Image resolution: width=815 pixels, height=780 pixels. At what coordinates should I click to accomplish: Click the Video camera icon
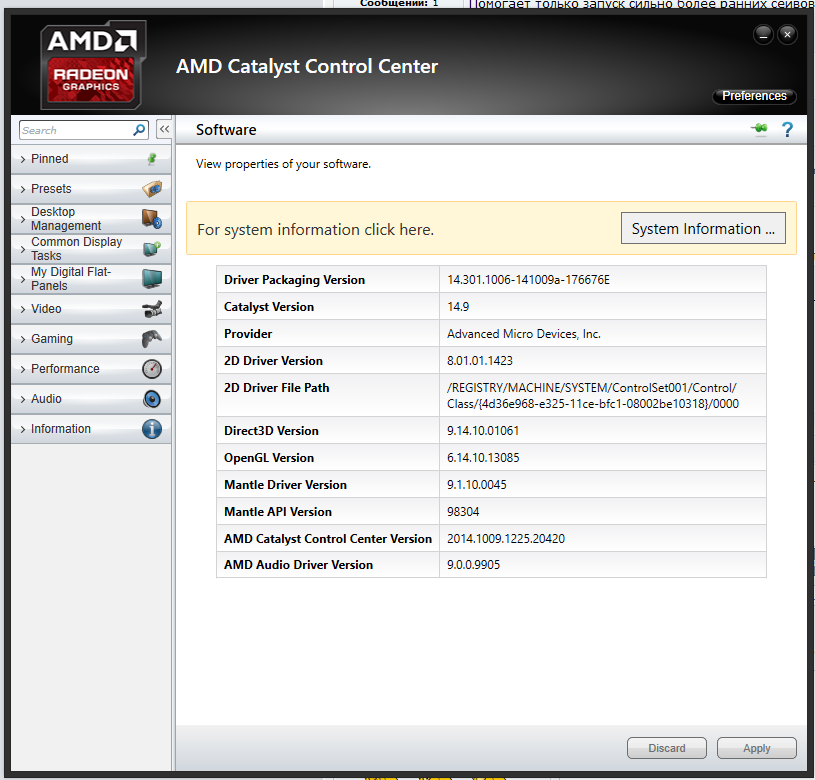coord(152,309)
